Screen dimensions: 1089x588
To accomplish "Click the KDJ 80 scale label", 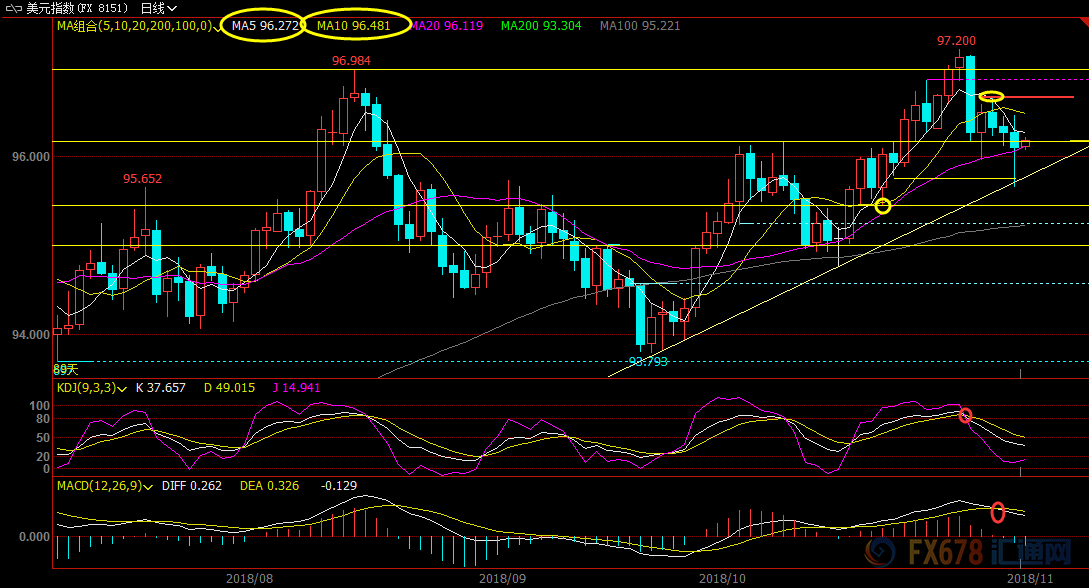I will click(x=42, y=419).
